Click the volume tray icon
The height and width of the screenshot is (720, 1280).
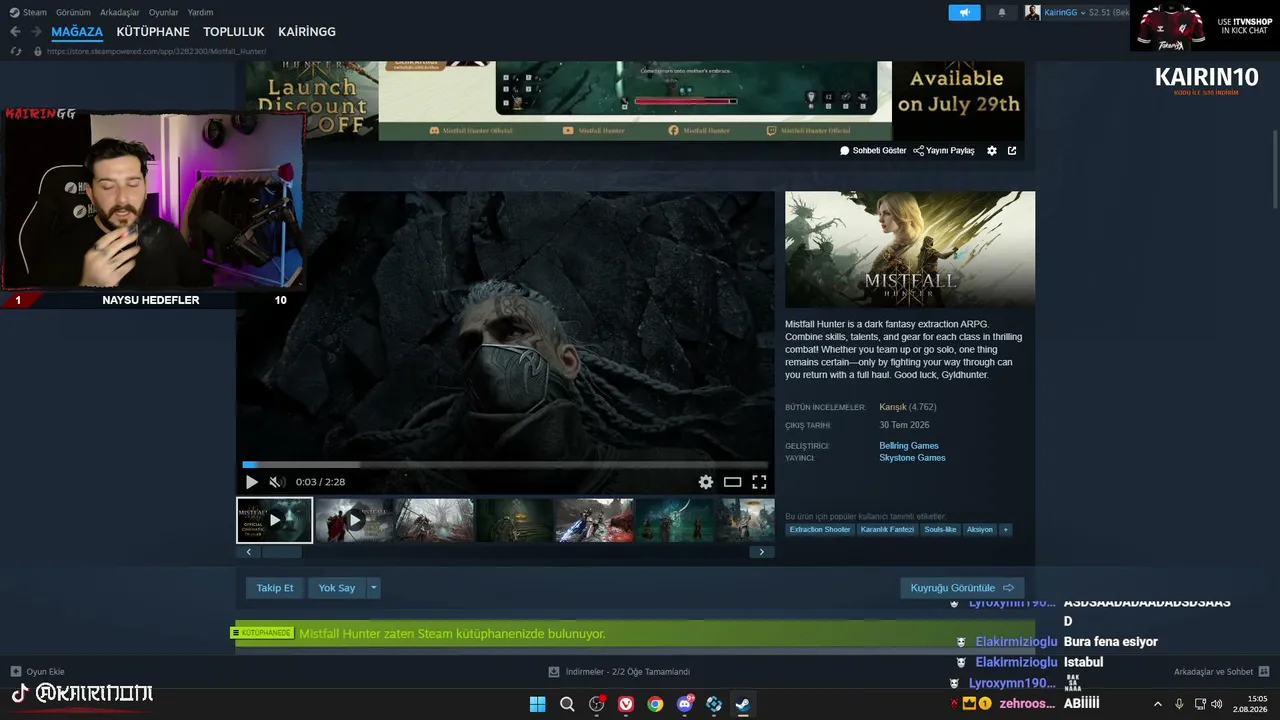point(1217,704)
